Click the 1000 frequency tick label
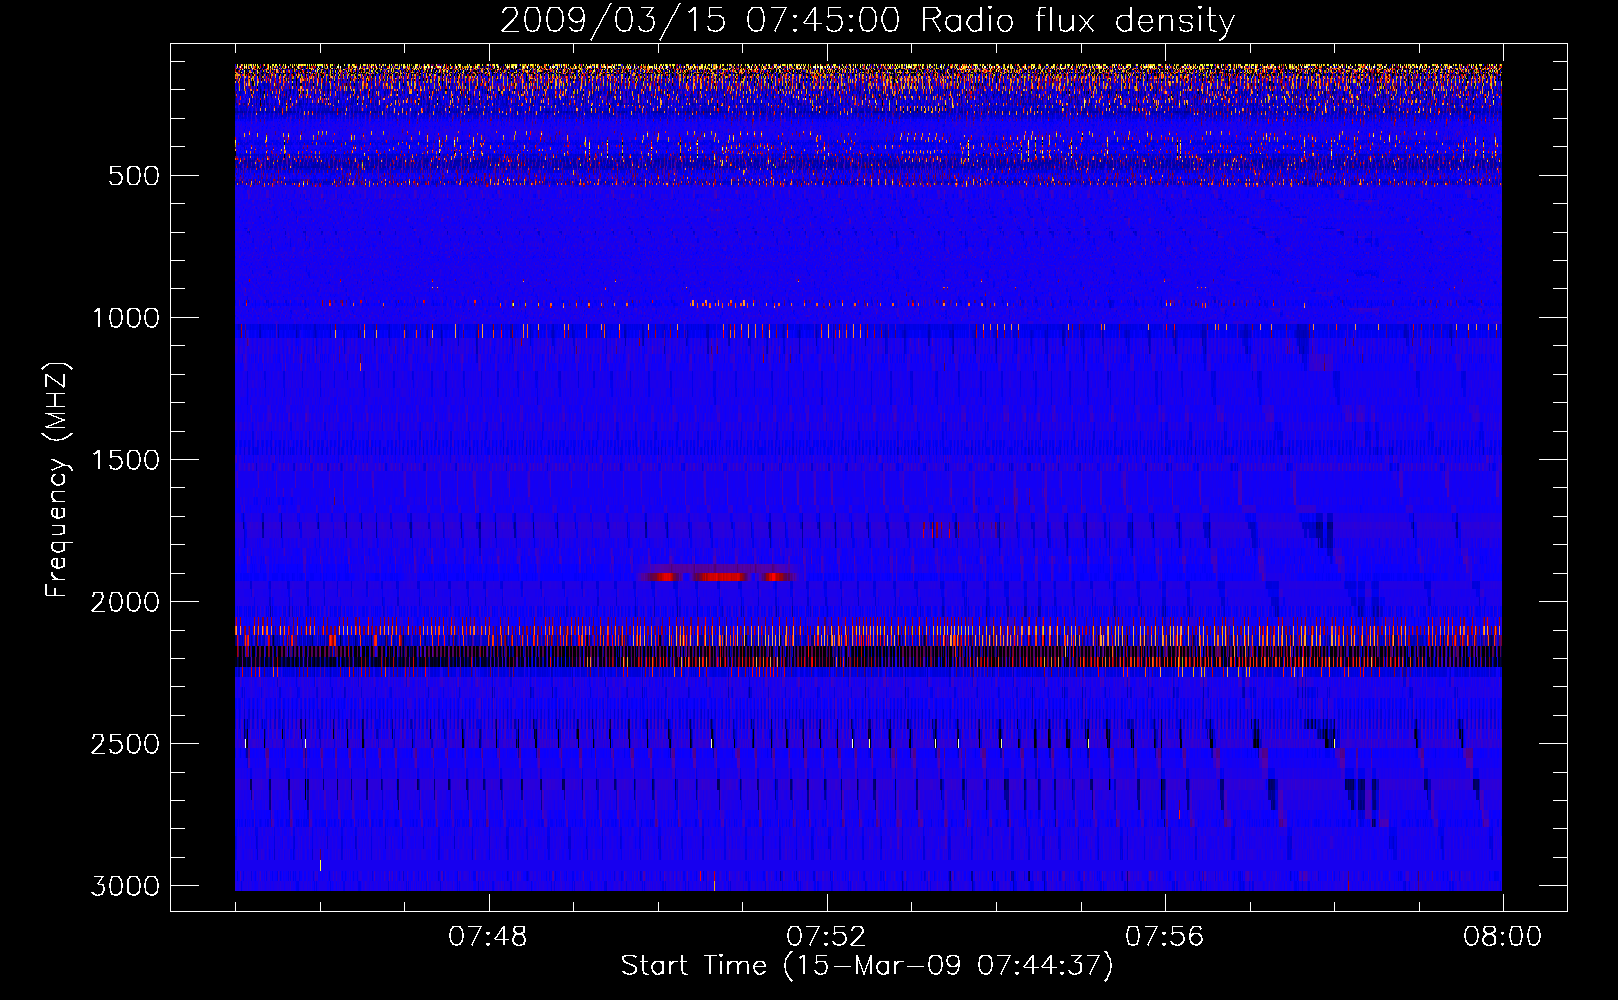This screenshot has width=1618, height=1000. 125,318
